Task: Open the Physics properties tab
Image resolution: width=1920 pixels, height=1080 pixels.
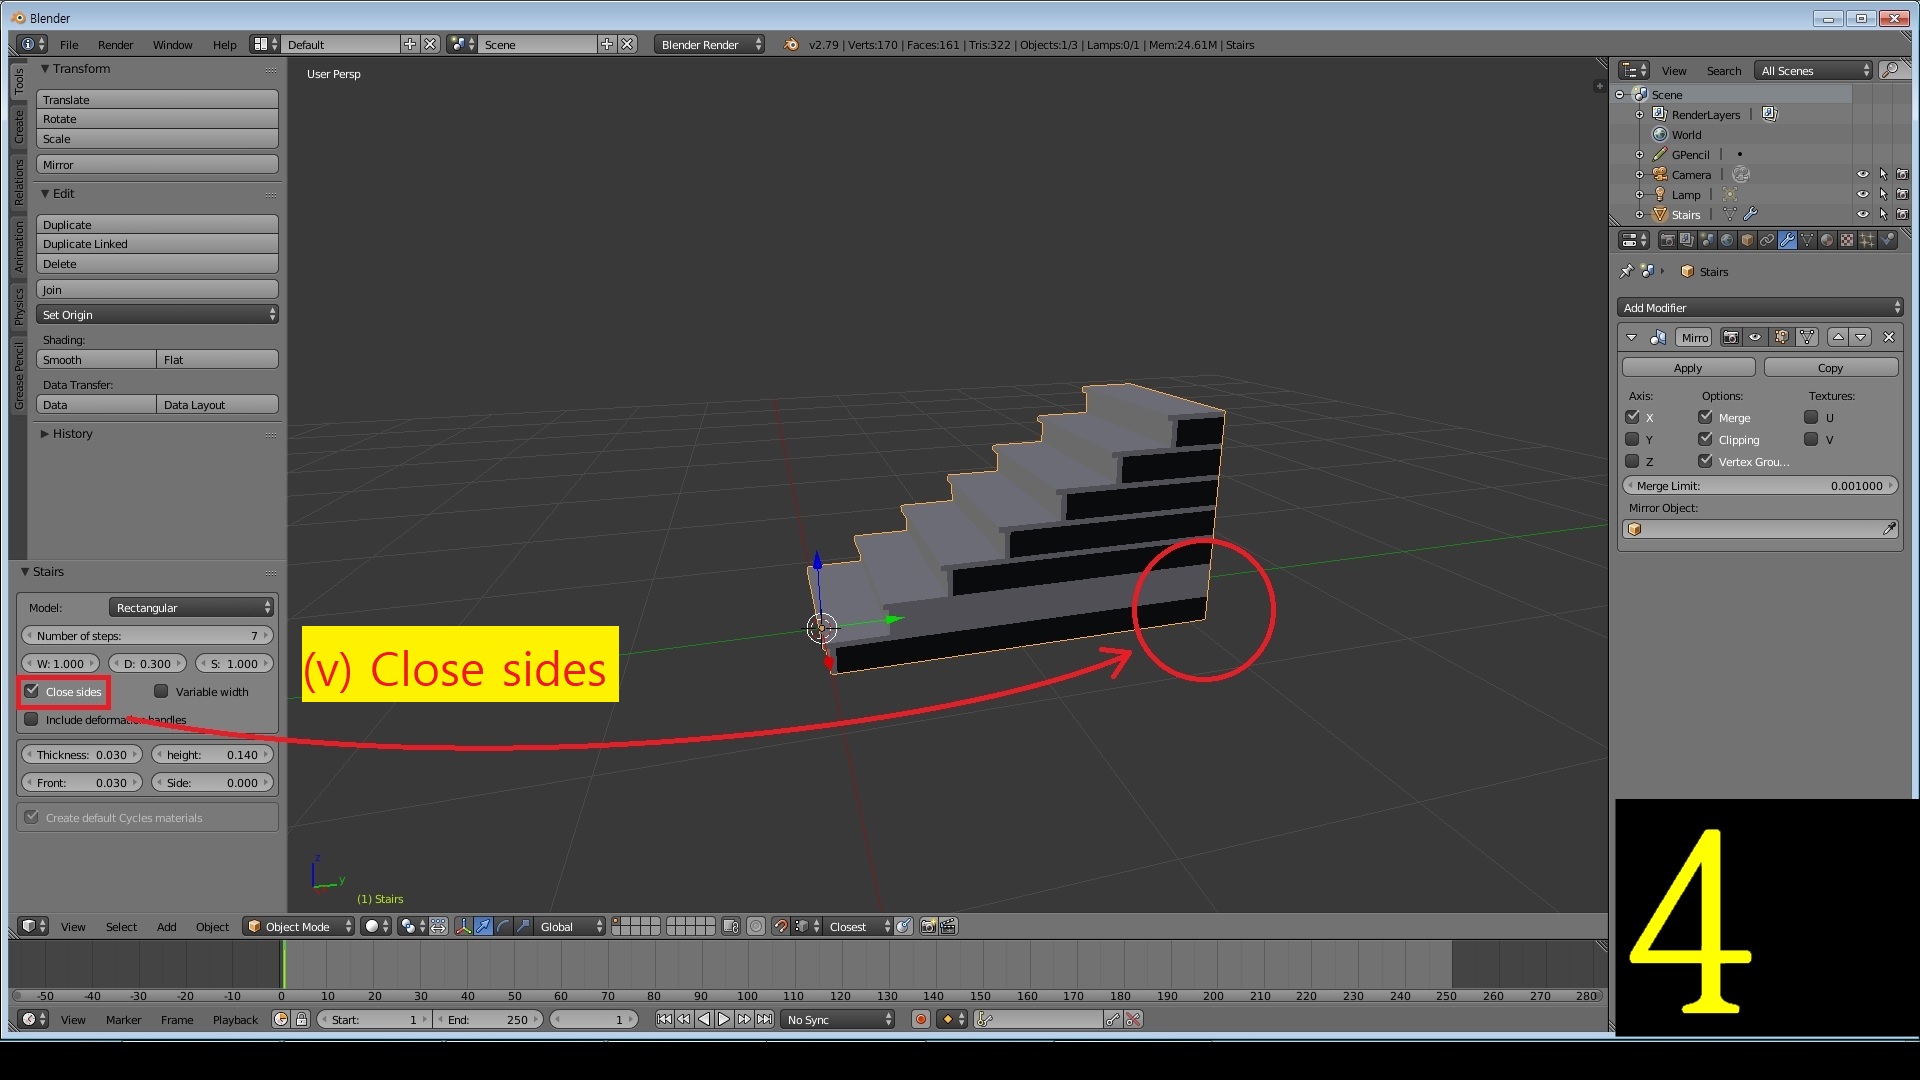Action: pos(1887,240)
